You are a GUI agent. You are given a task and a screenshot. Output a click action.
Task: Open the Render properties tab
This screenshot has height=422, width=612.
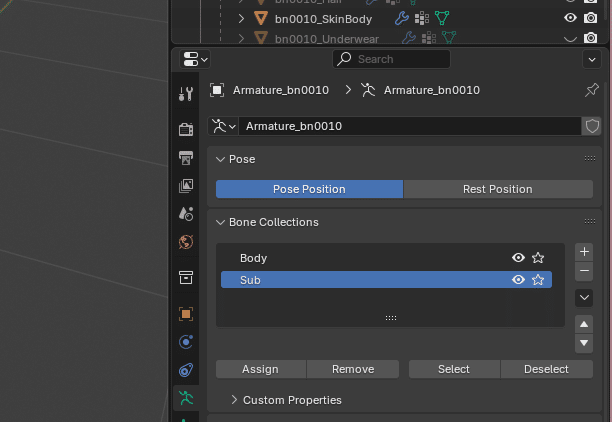[x=186, y=129]
